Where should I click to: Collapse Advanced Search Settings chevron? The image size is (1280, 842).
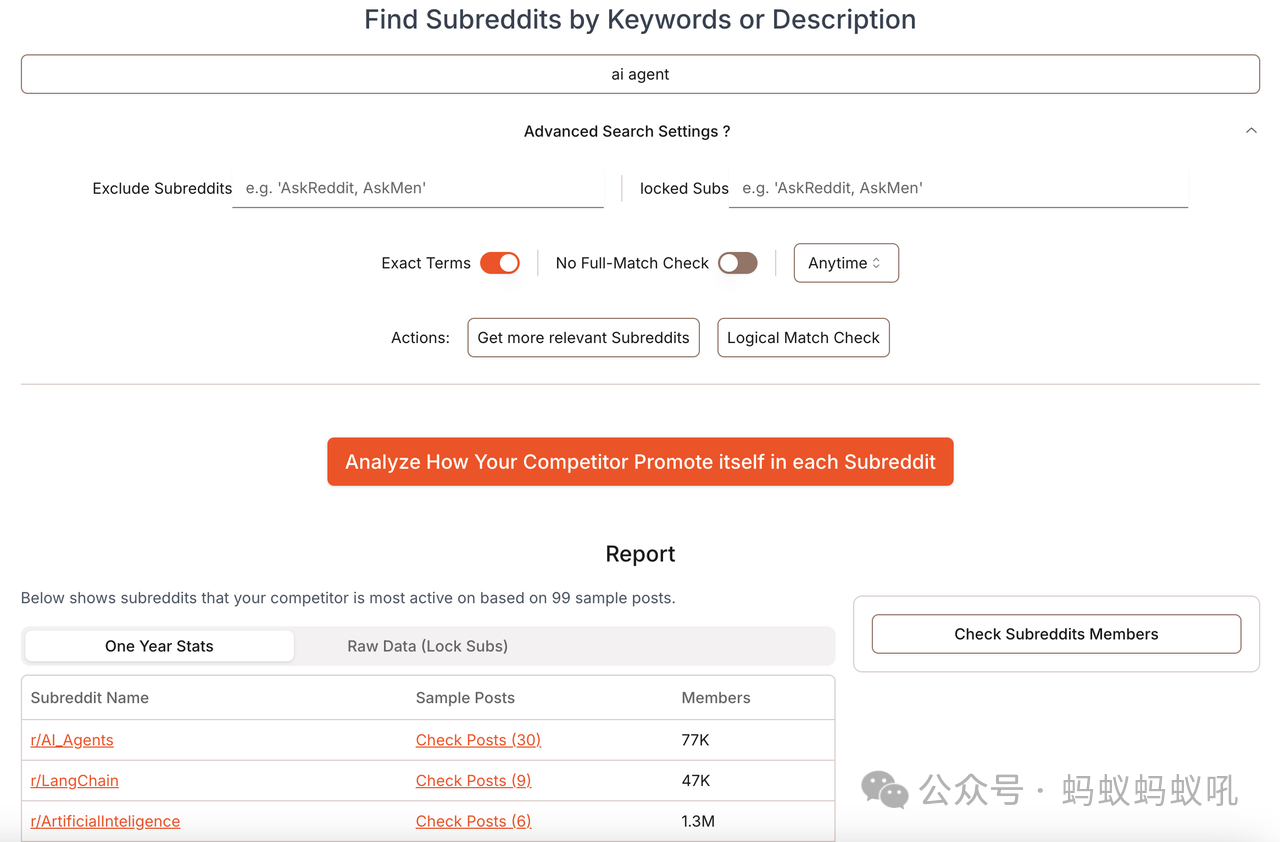pyautogui.click(x=1251, y=131)
